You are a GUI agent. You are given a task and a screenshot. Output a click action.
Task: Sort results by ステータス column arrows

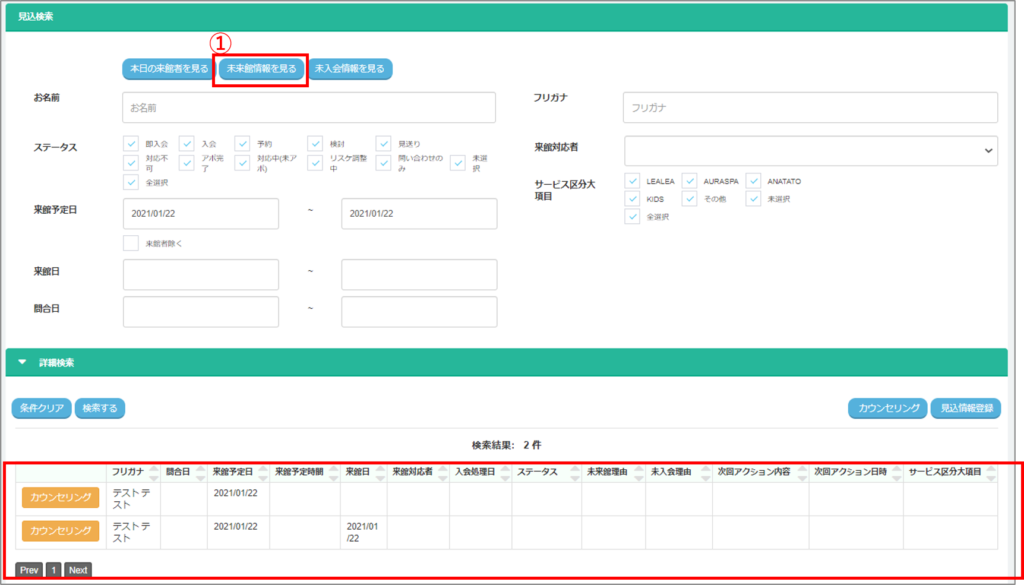tap(573, 472)
